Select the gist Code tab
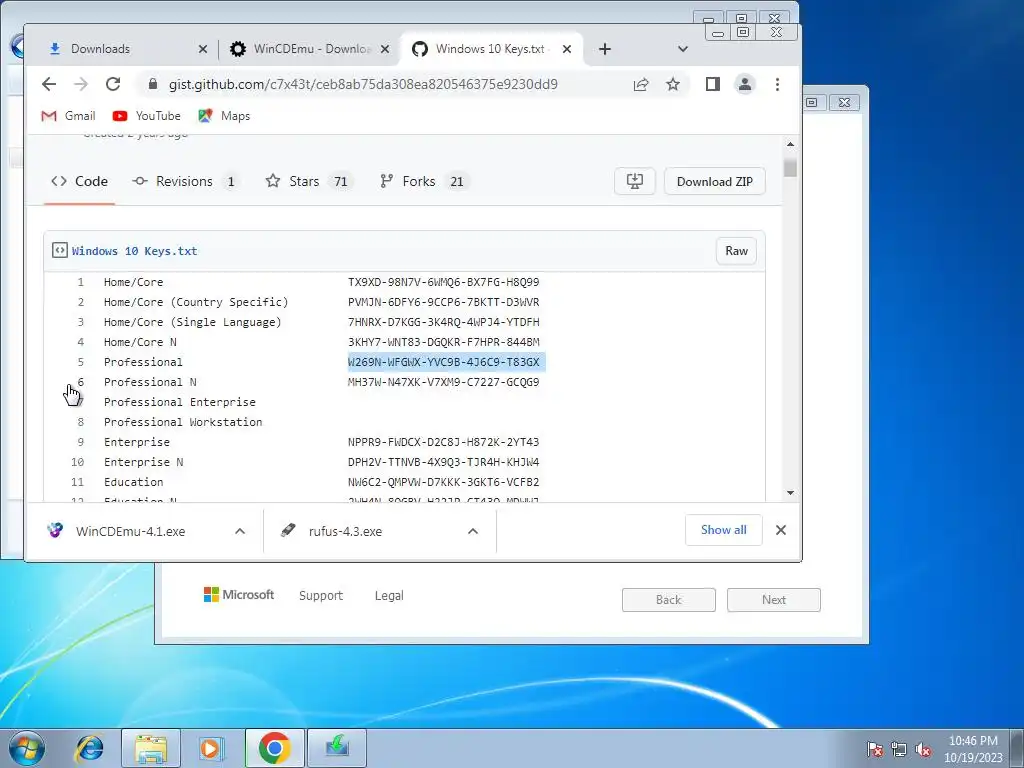Screen dimensions: 1024x768 click(79, 182)
